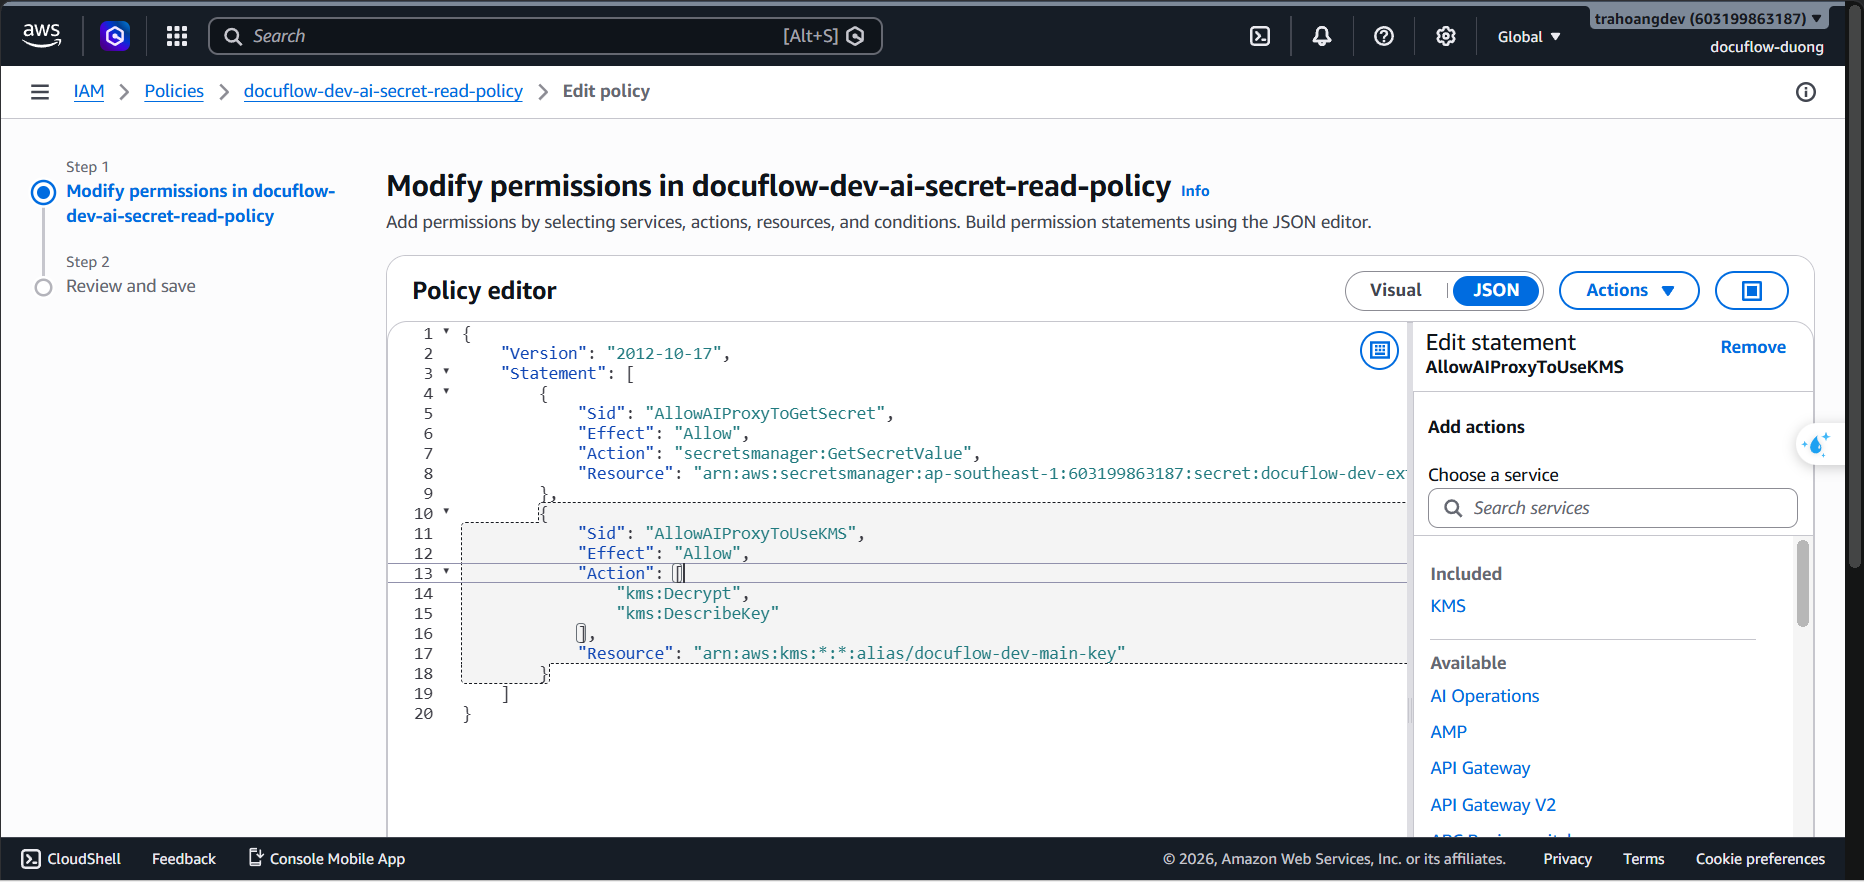
Task: Open the settings gear in top bar
Action: tap(1446, 37)
